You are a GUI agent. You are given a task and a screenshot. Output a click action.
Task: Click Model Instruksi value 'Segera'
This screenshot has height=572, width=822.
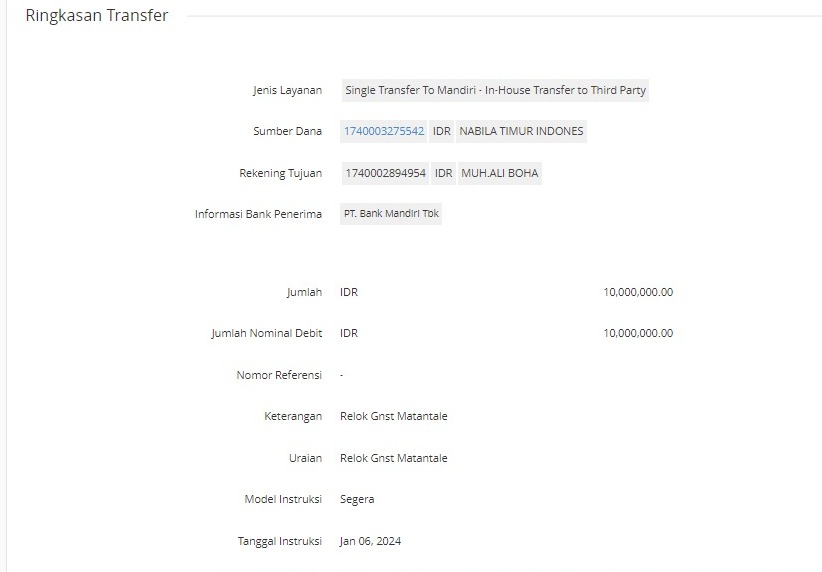(357, 499)
